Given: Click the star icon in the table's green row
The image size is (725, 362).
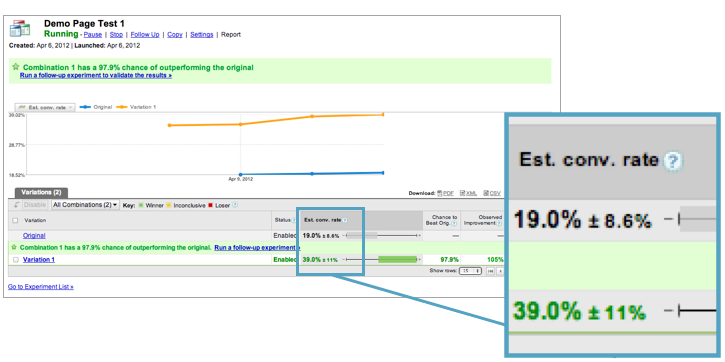Looking at the screenshot, I should coord(15,247).
